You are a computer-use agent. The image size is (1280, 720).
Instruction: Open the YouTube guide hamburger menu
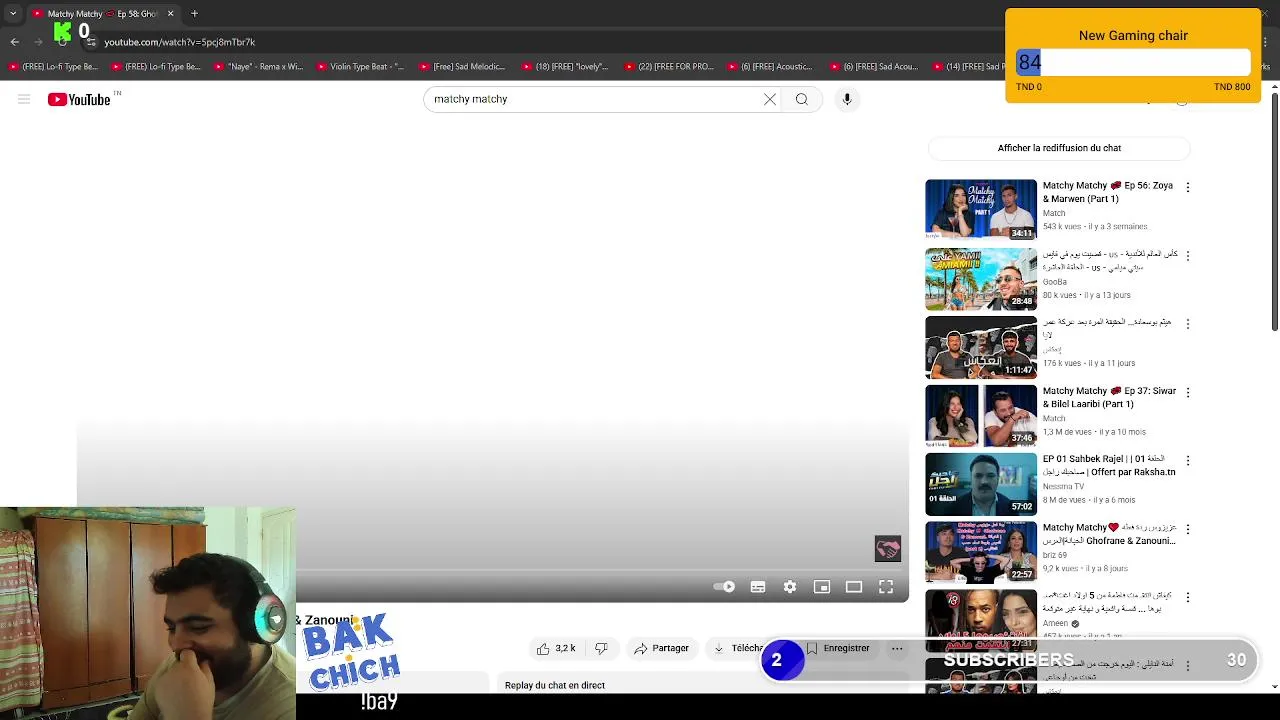24,99
